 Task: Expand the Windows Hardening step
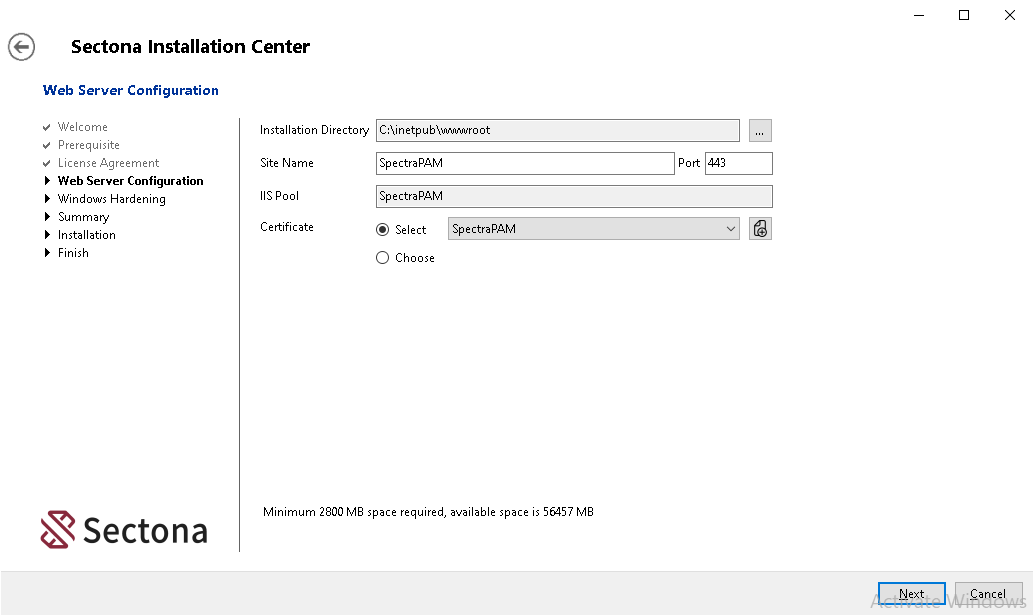[111, 199]
